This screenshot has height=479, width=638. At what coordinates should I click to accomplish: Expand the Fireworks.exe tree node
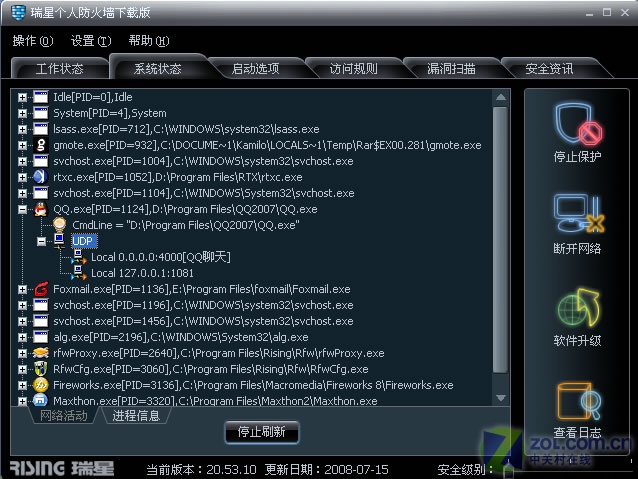click(x=22, y=385)
